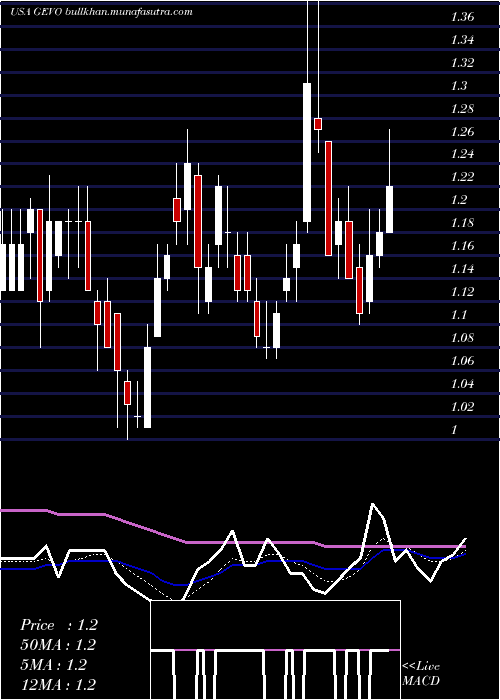
Task: Click the 1.02 price axis label
Action: click(x=462, y=407)
